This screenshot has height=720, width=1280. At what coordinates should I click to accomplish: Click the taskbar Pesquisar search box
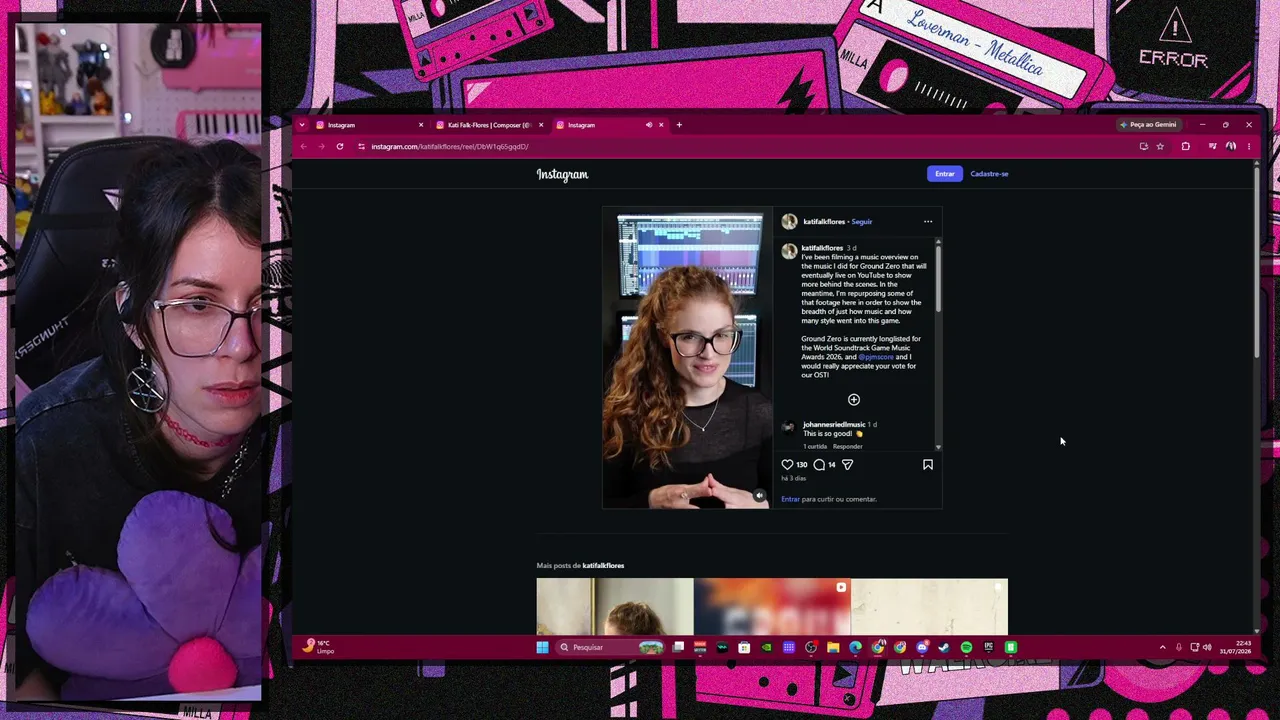(610, 647)
